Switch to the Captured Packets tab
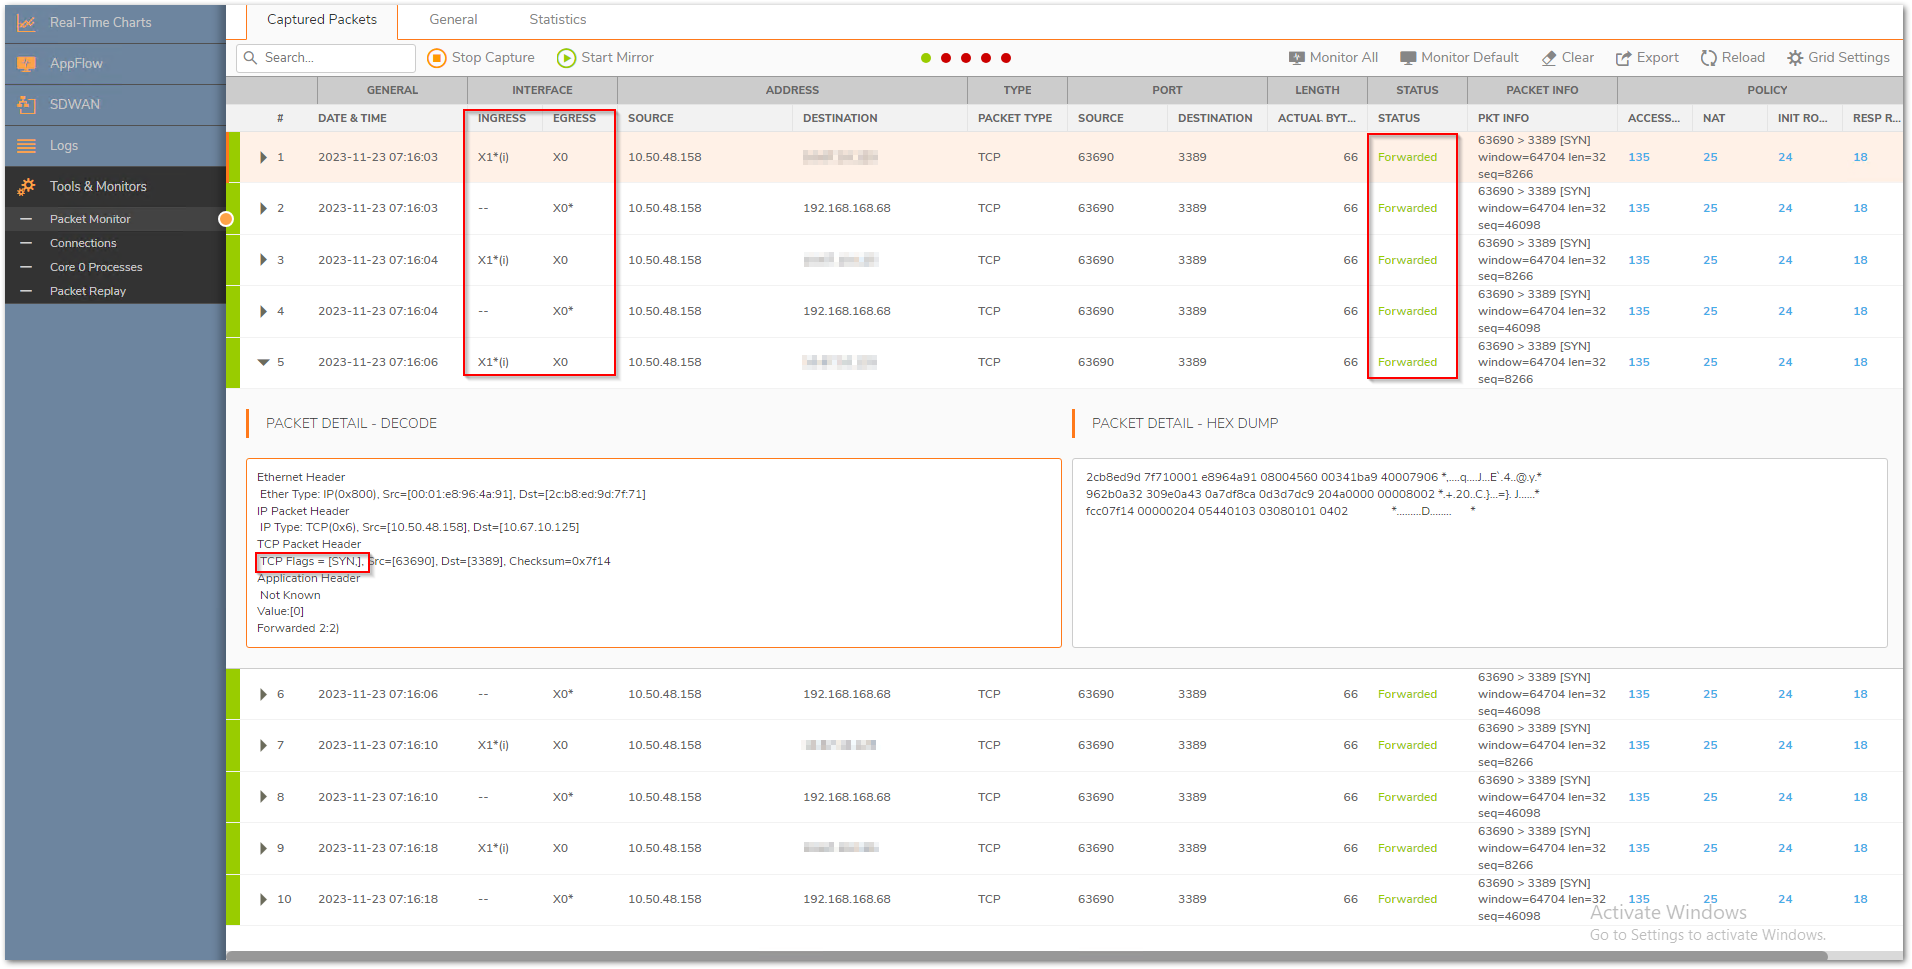The height and width of the screenshot is (969, 1912). (x=322, y=20)
